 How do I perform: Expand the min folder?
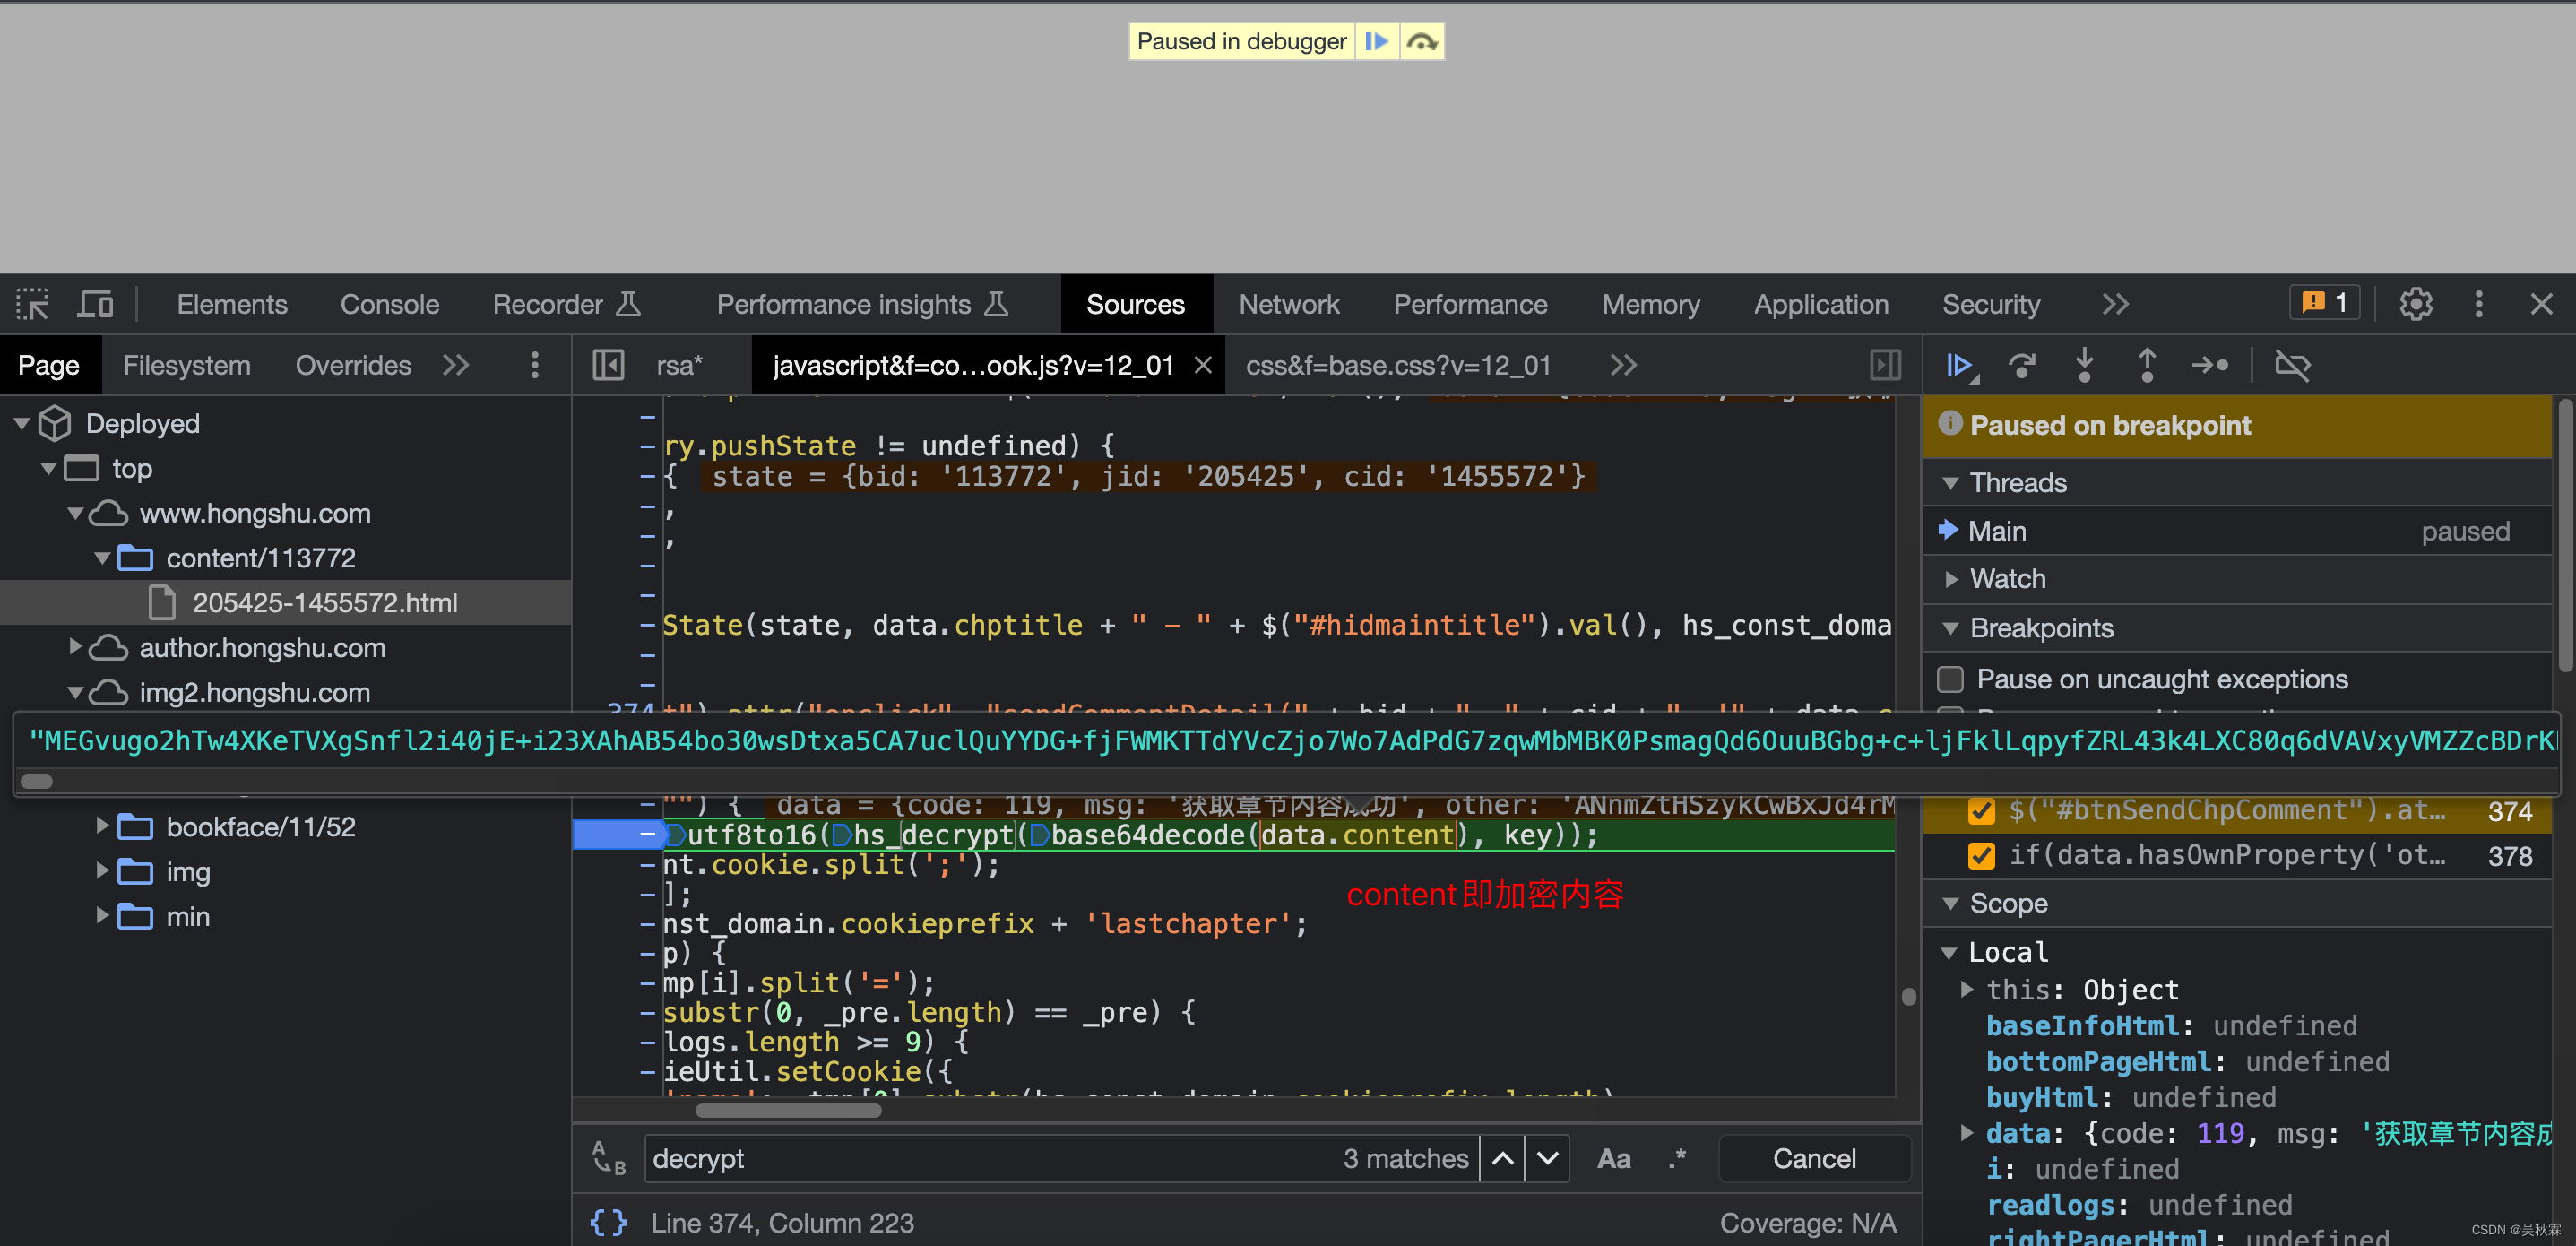click(x=101, y=916)
